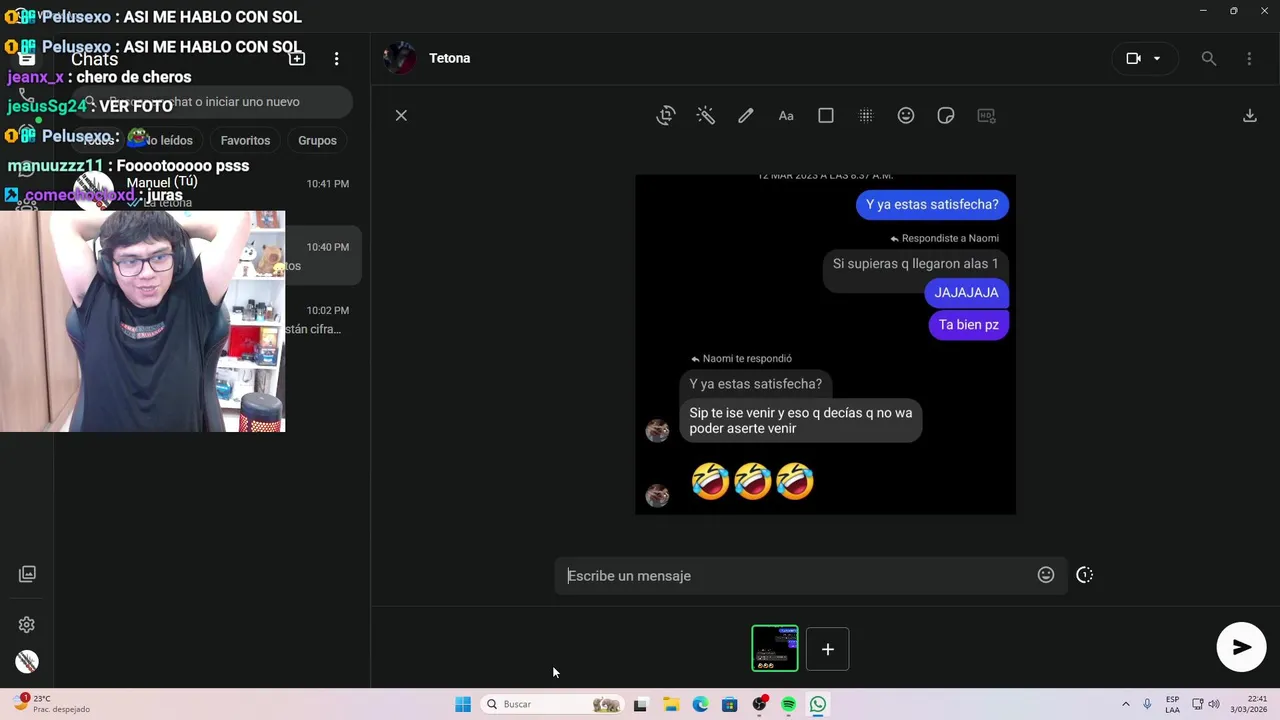The image size is (1280, 720).
Task: Open OBS Studio from taskbar
Action: (760, 704)
